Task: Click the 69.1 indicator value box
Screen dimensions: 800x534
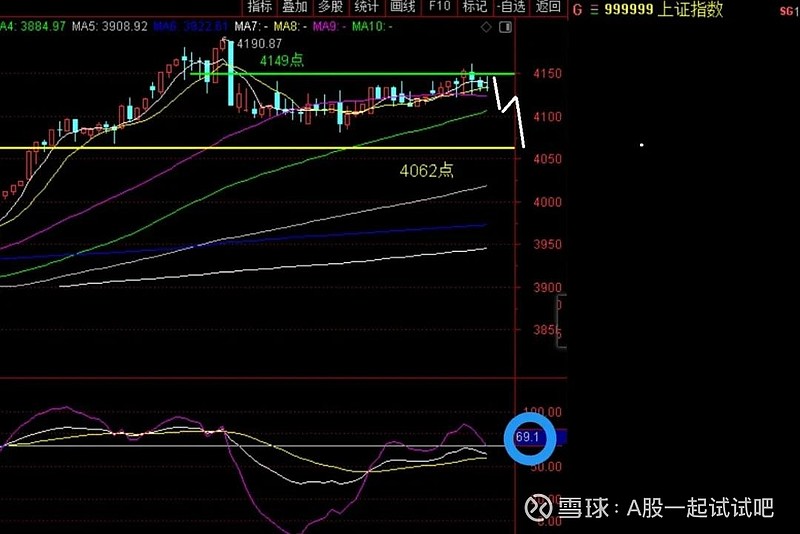Action: coord(528,437)
